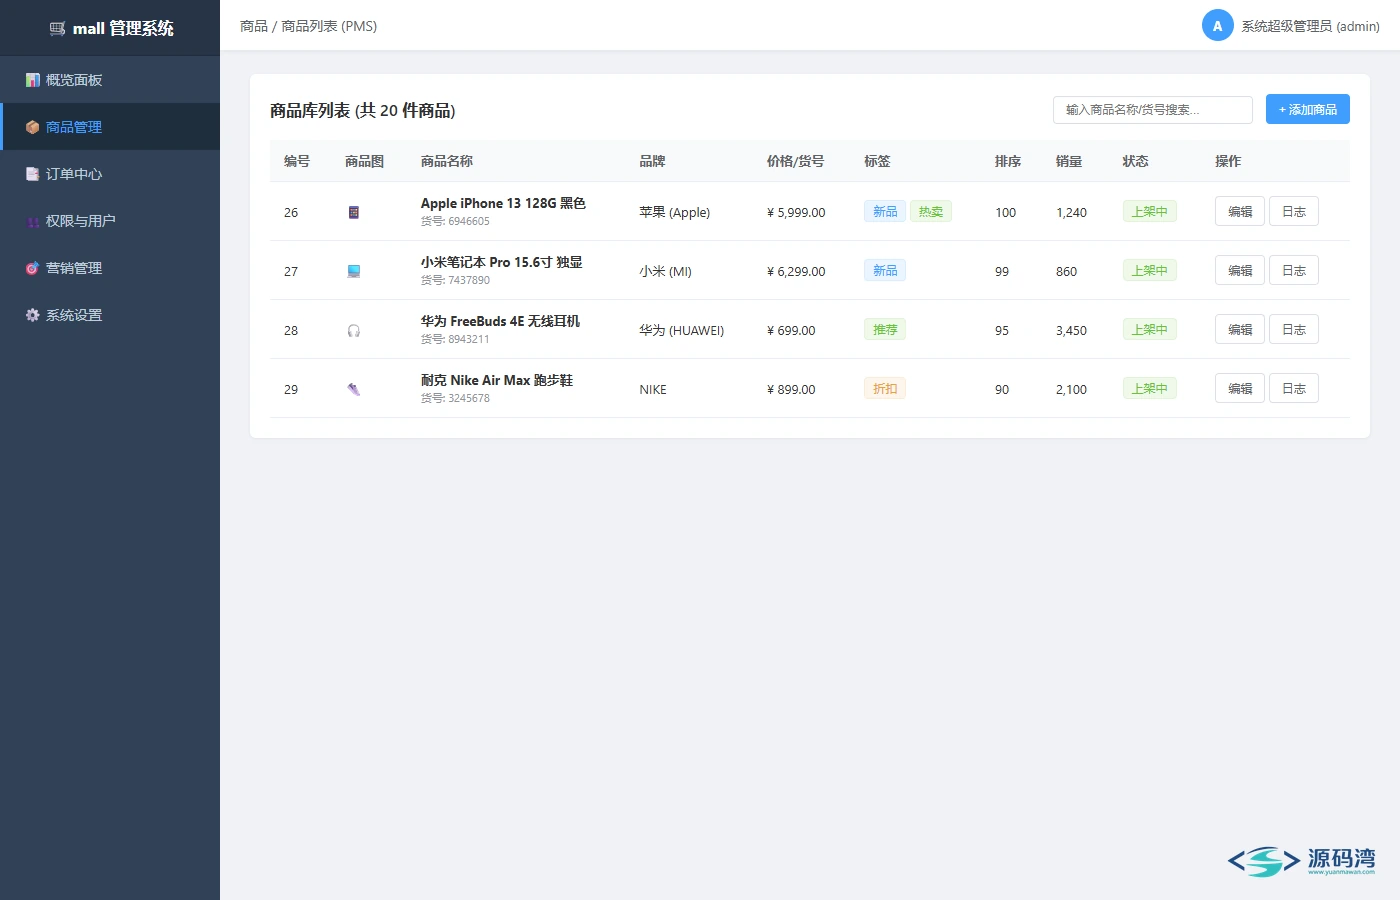Open the Nike Air Max shoe image
This screenshot has height=900, width=1400.
353,389
